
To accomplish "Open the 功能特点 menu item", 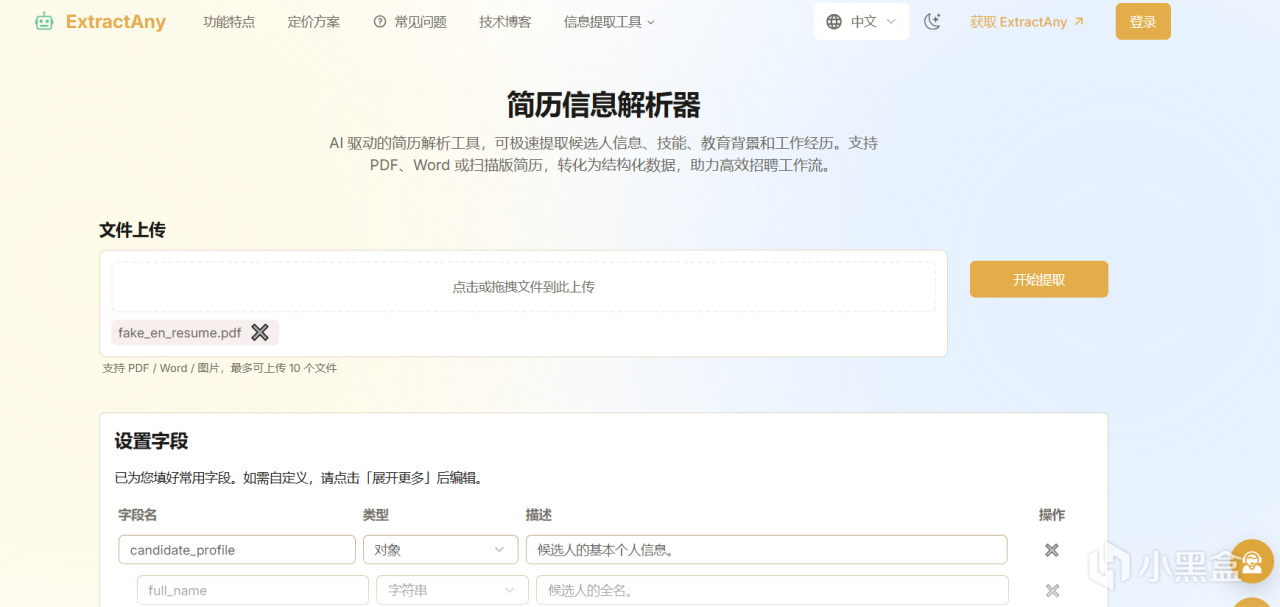I will tap(229, 21).
